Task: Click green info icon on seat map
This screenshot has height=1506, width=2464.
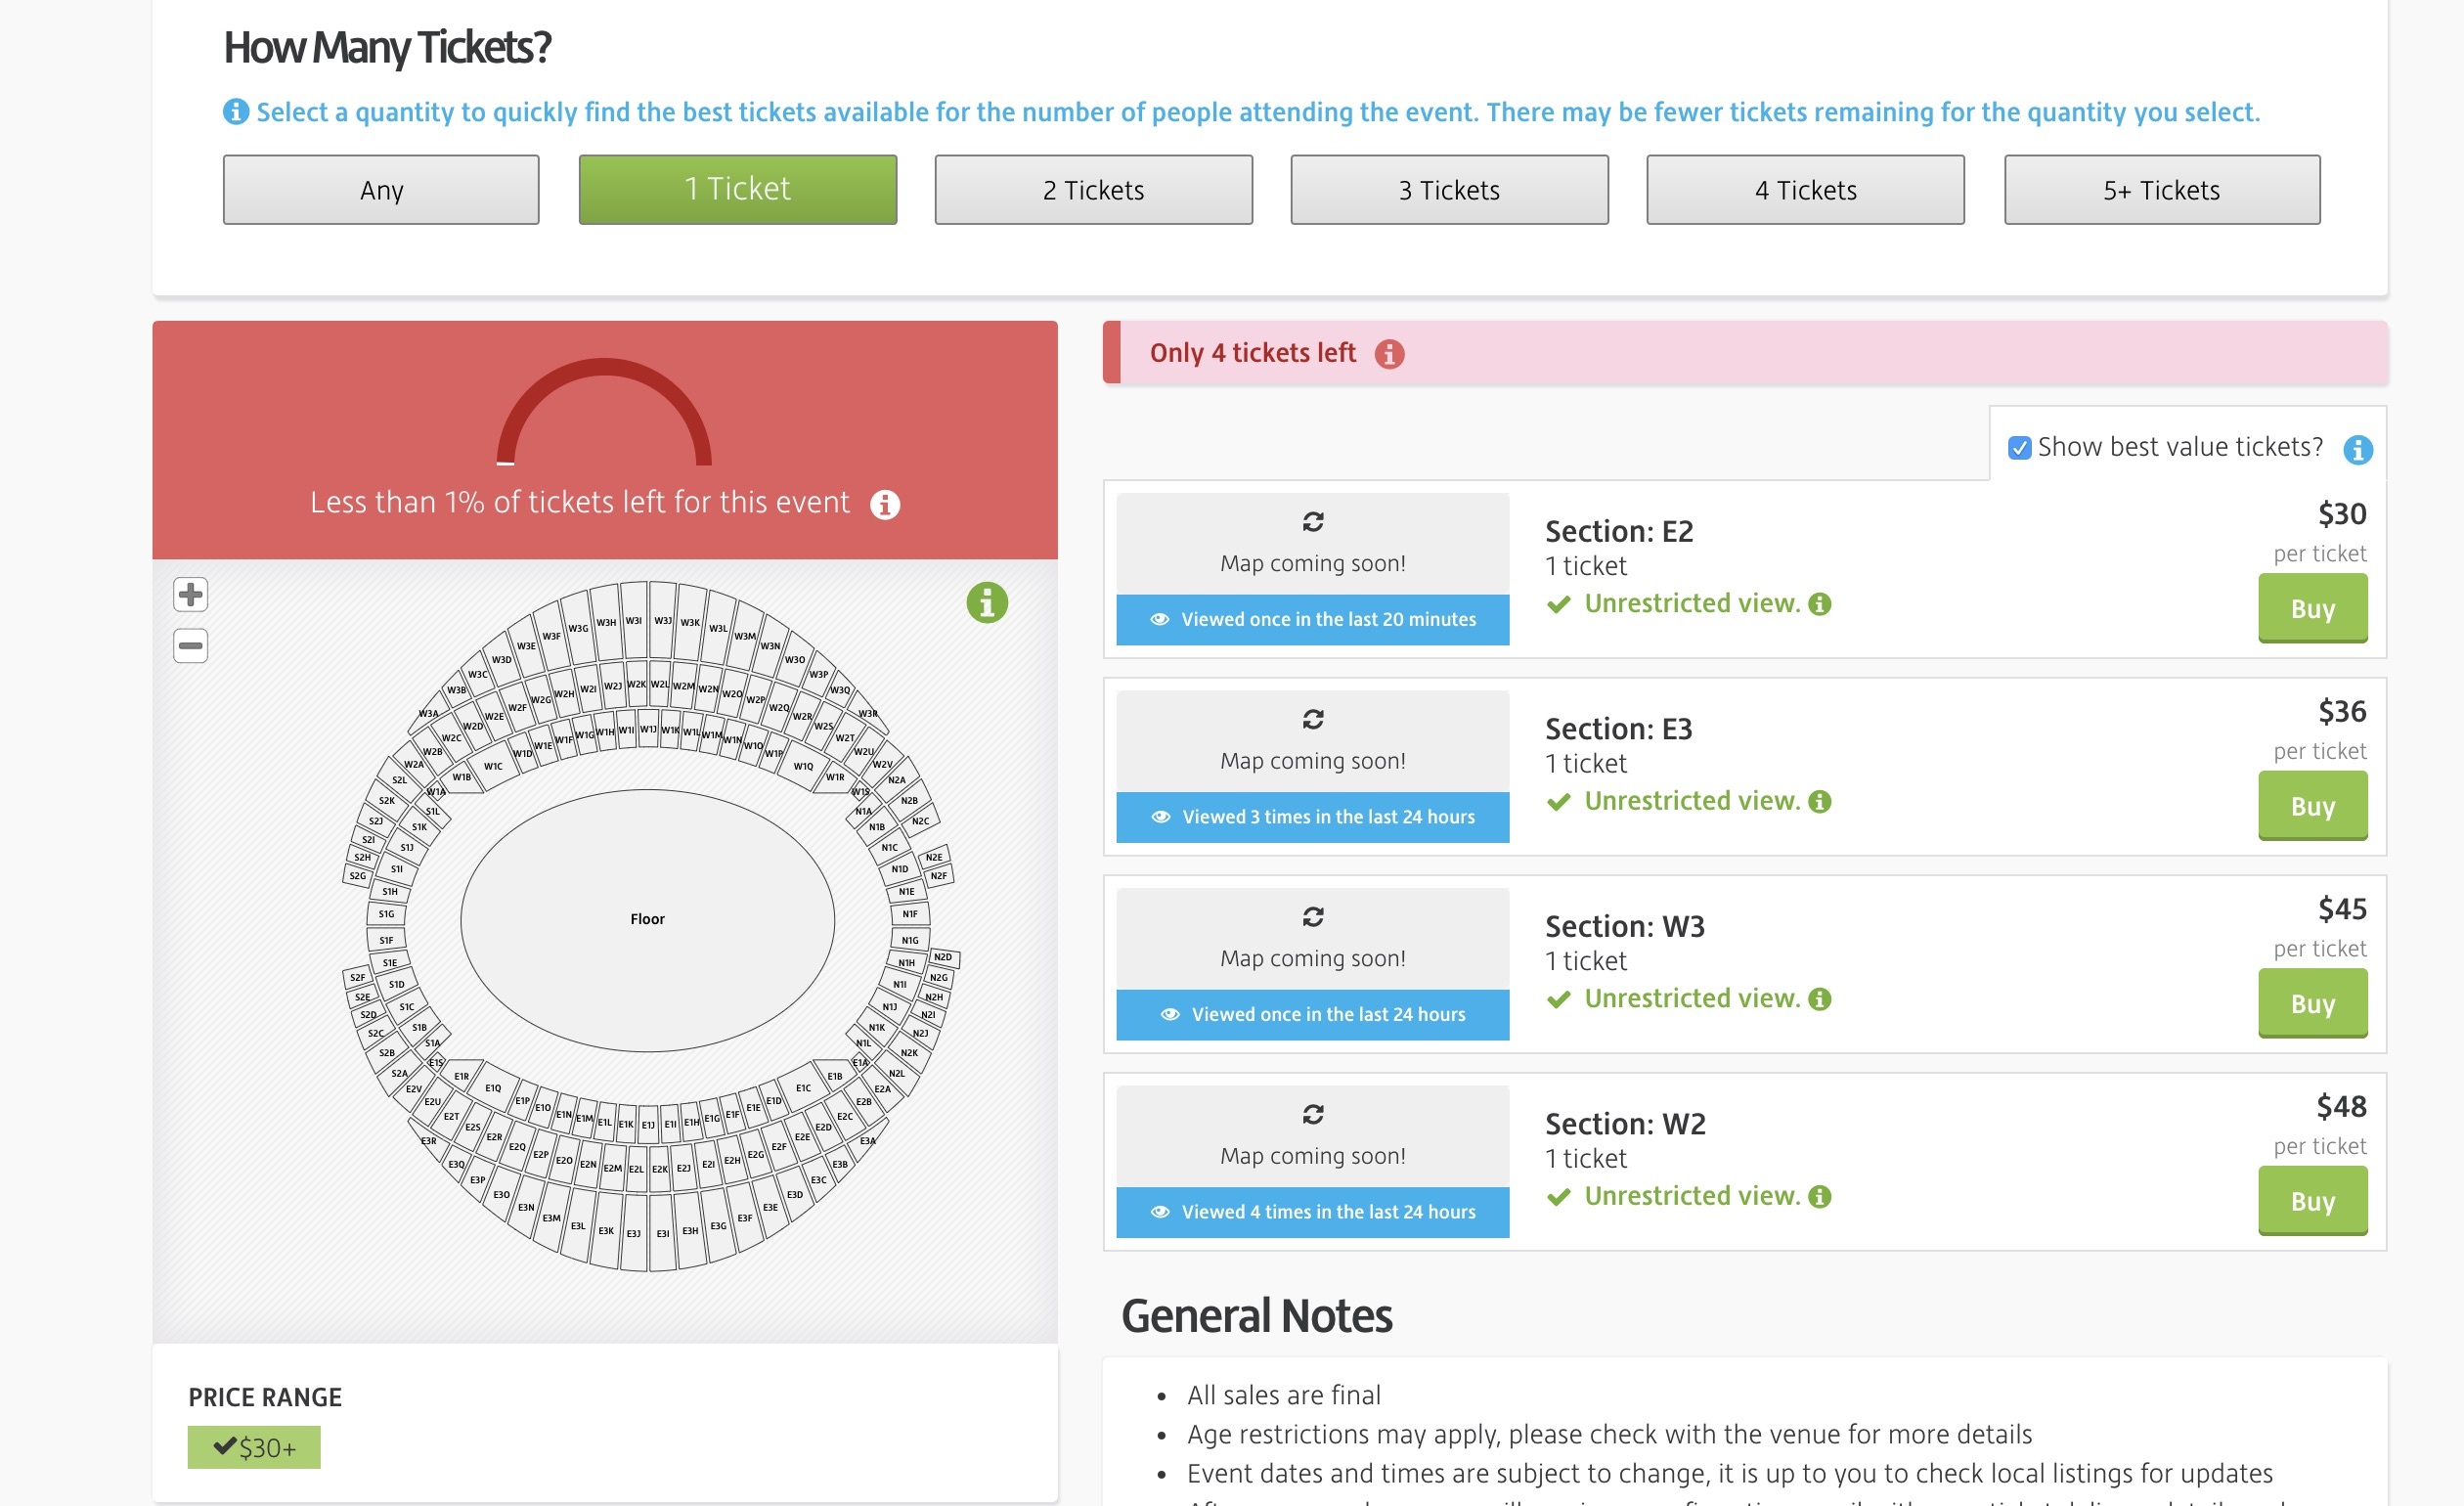Action: (986, 603)
